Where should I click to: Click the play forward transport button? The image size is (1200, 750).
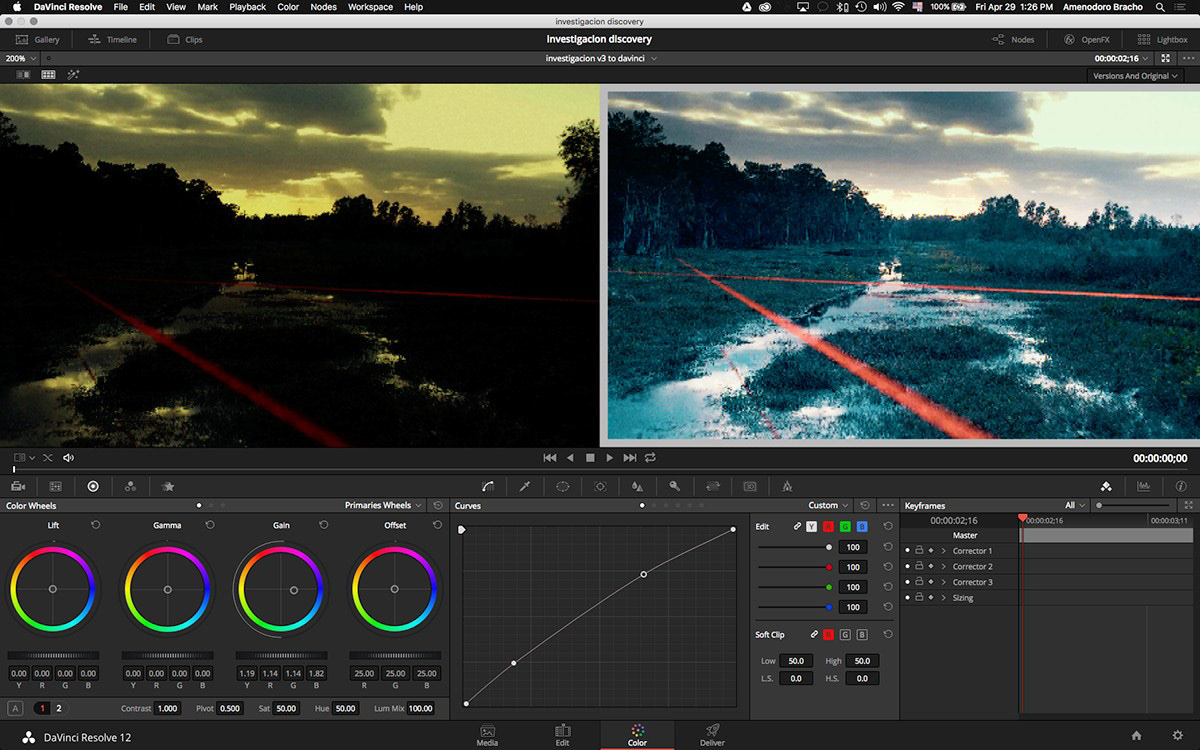pyautogui.click(x=609, y=457)
